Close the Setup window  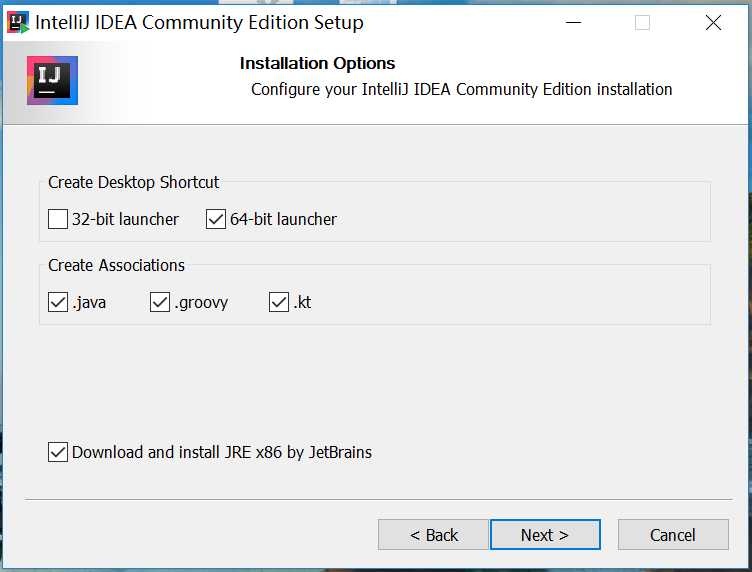point(713,23)
